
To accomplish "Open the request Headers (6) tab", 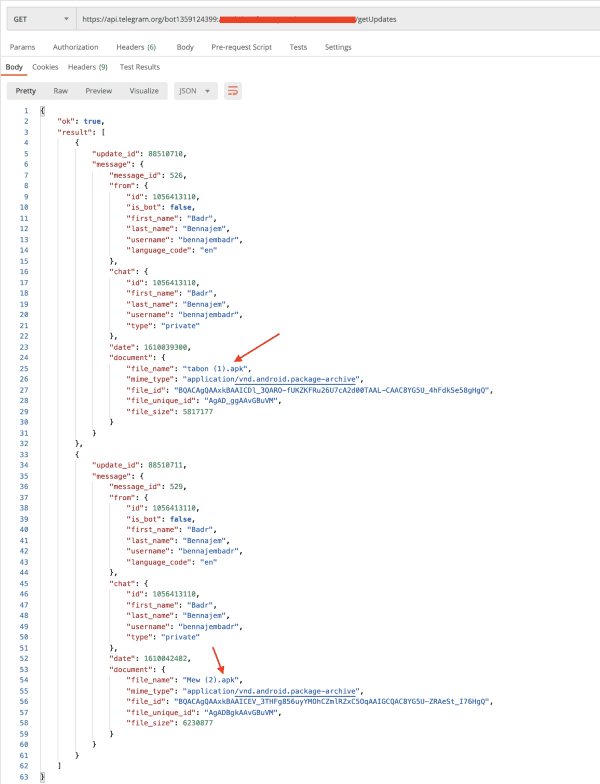I will pyautogui.click(x=136, y=47).
